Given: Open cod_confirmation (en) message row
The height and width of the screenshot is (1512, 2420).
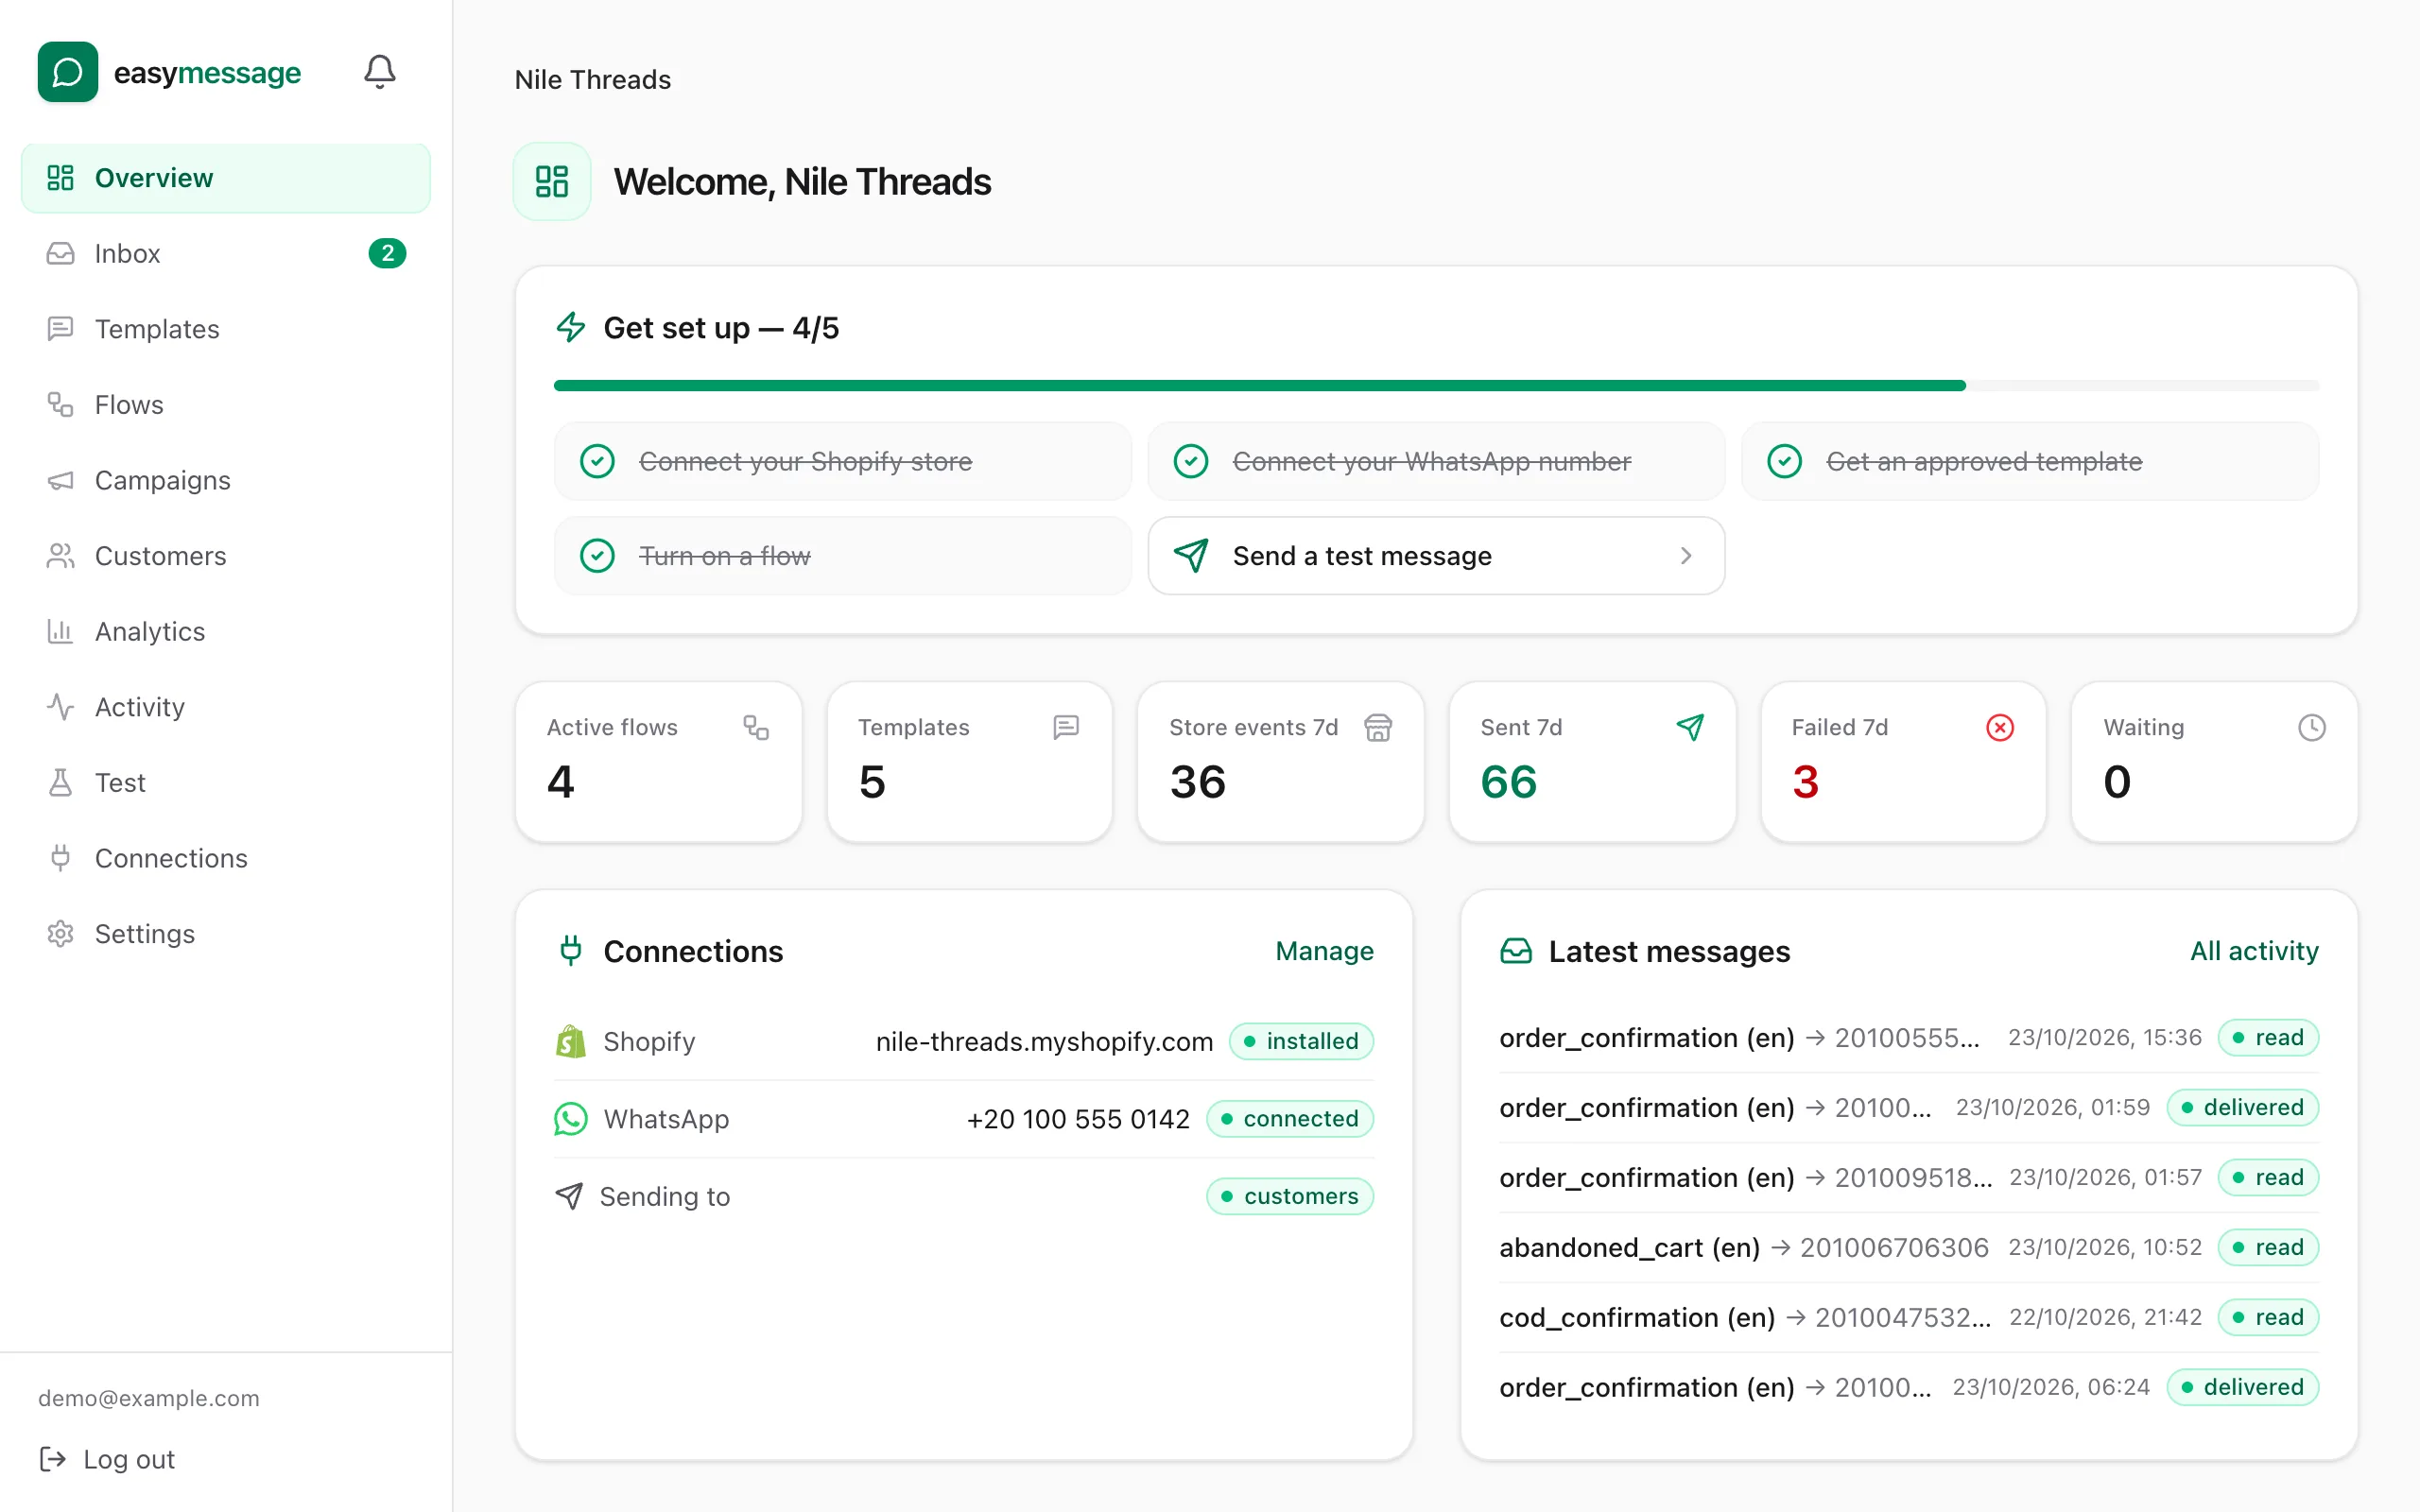Looking at the screenshot, I should 1908,1317.
